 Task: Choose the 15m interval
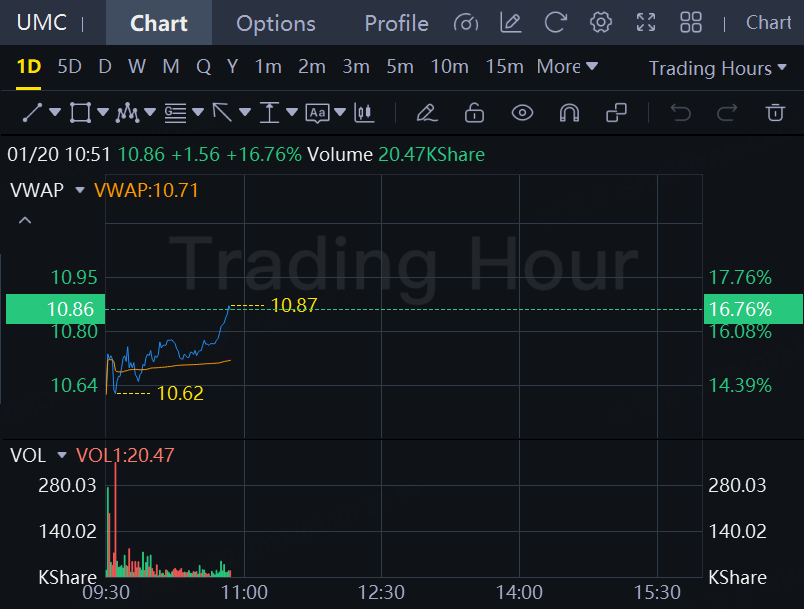(504, 67)
